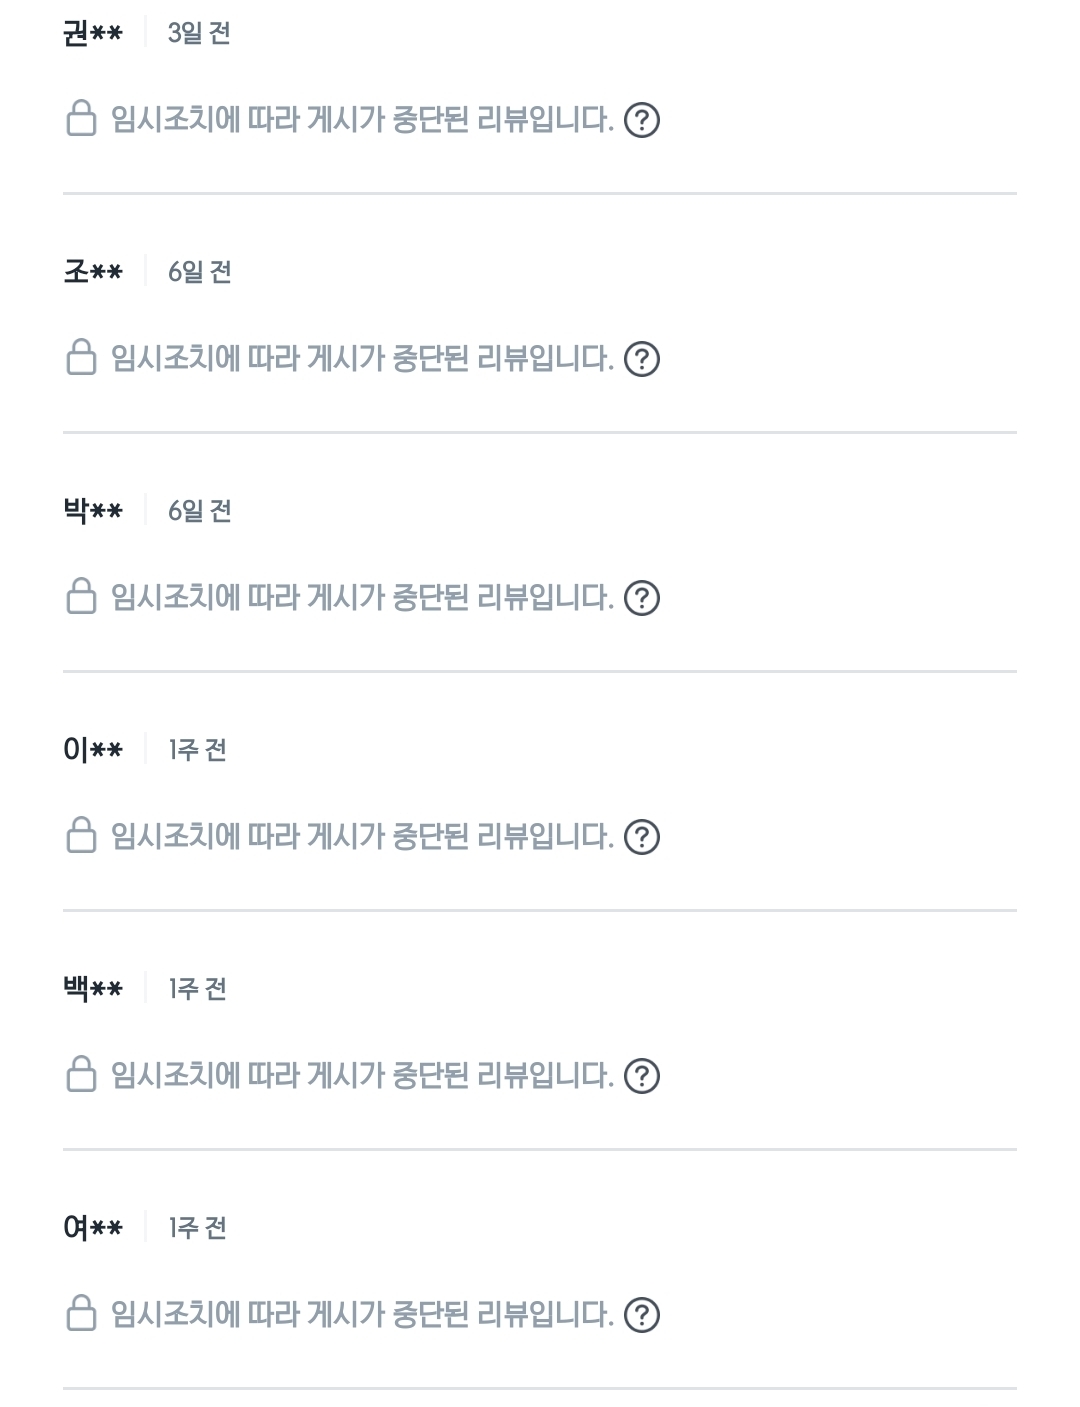
Task: Click the blocked review message under 여**
Action: point(362,1314)
